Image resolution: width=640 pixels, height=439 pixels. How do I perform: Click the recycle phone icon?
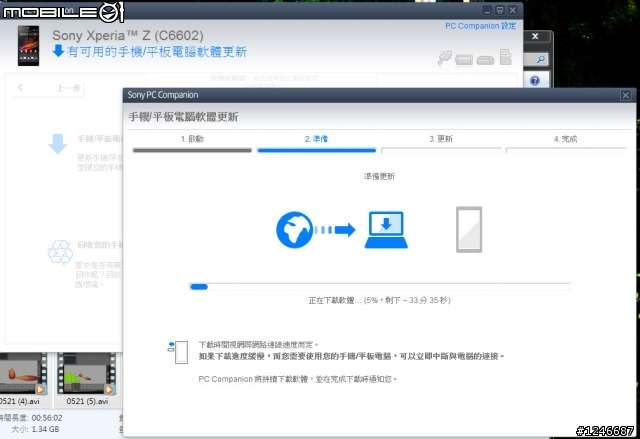[x=60, y=252]
